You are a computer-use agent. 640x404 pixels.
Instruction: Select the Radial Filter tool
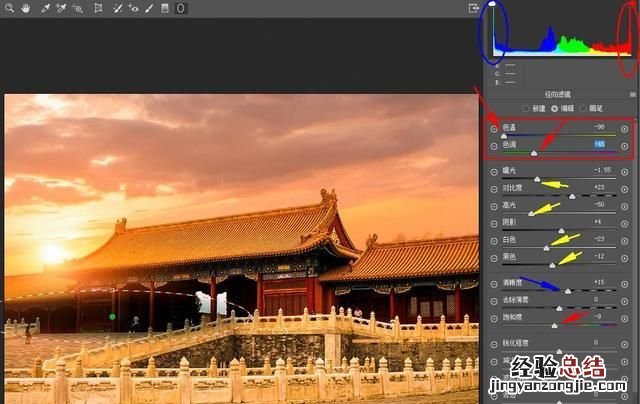pos(181,8)
